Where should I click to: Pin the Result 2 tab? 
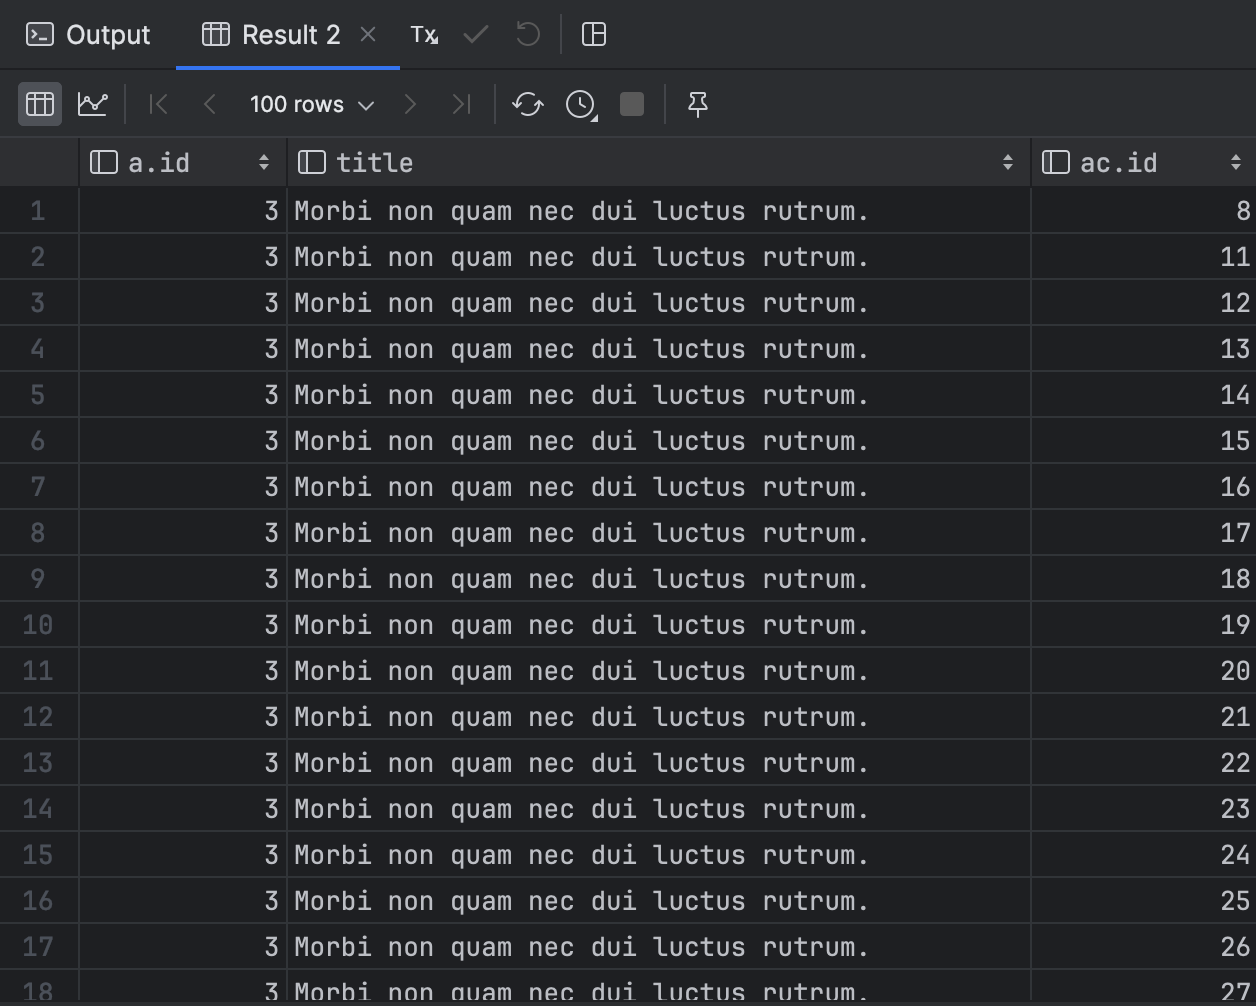pos(698,104)
